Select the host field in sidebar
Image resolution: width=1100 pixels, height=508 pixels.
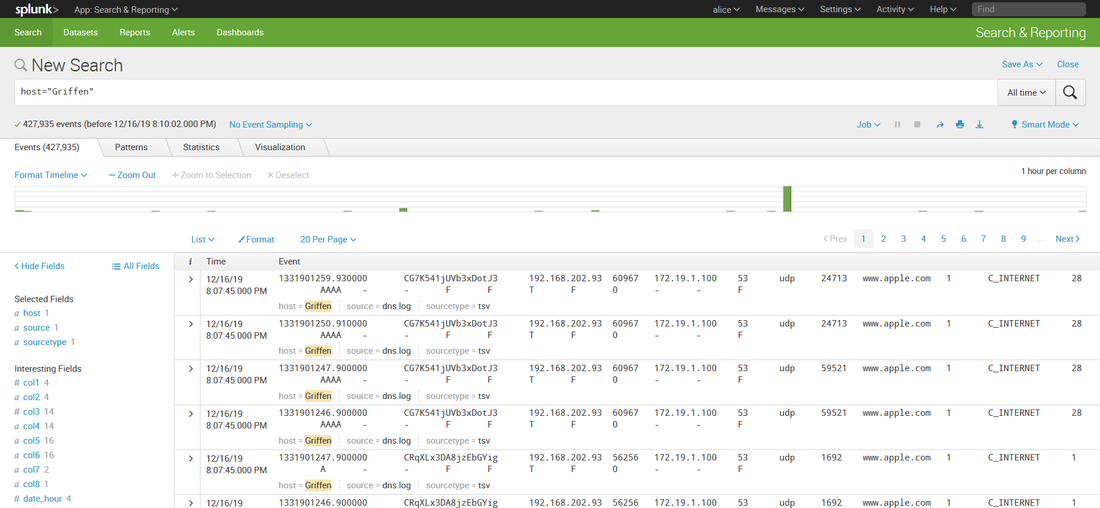(x=32, y=313)
